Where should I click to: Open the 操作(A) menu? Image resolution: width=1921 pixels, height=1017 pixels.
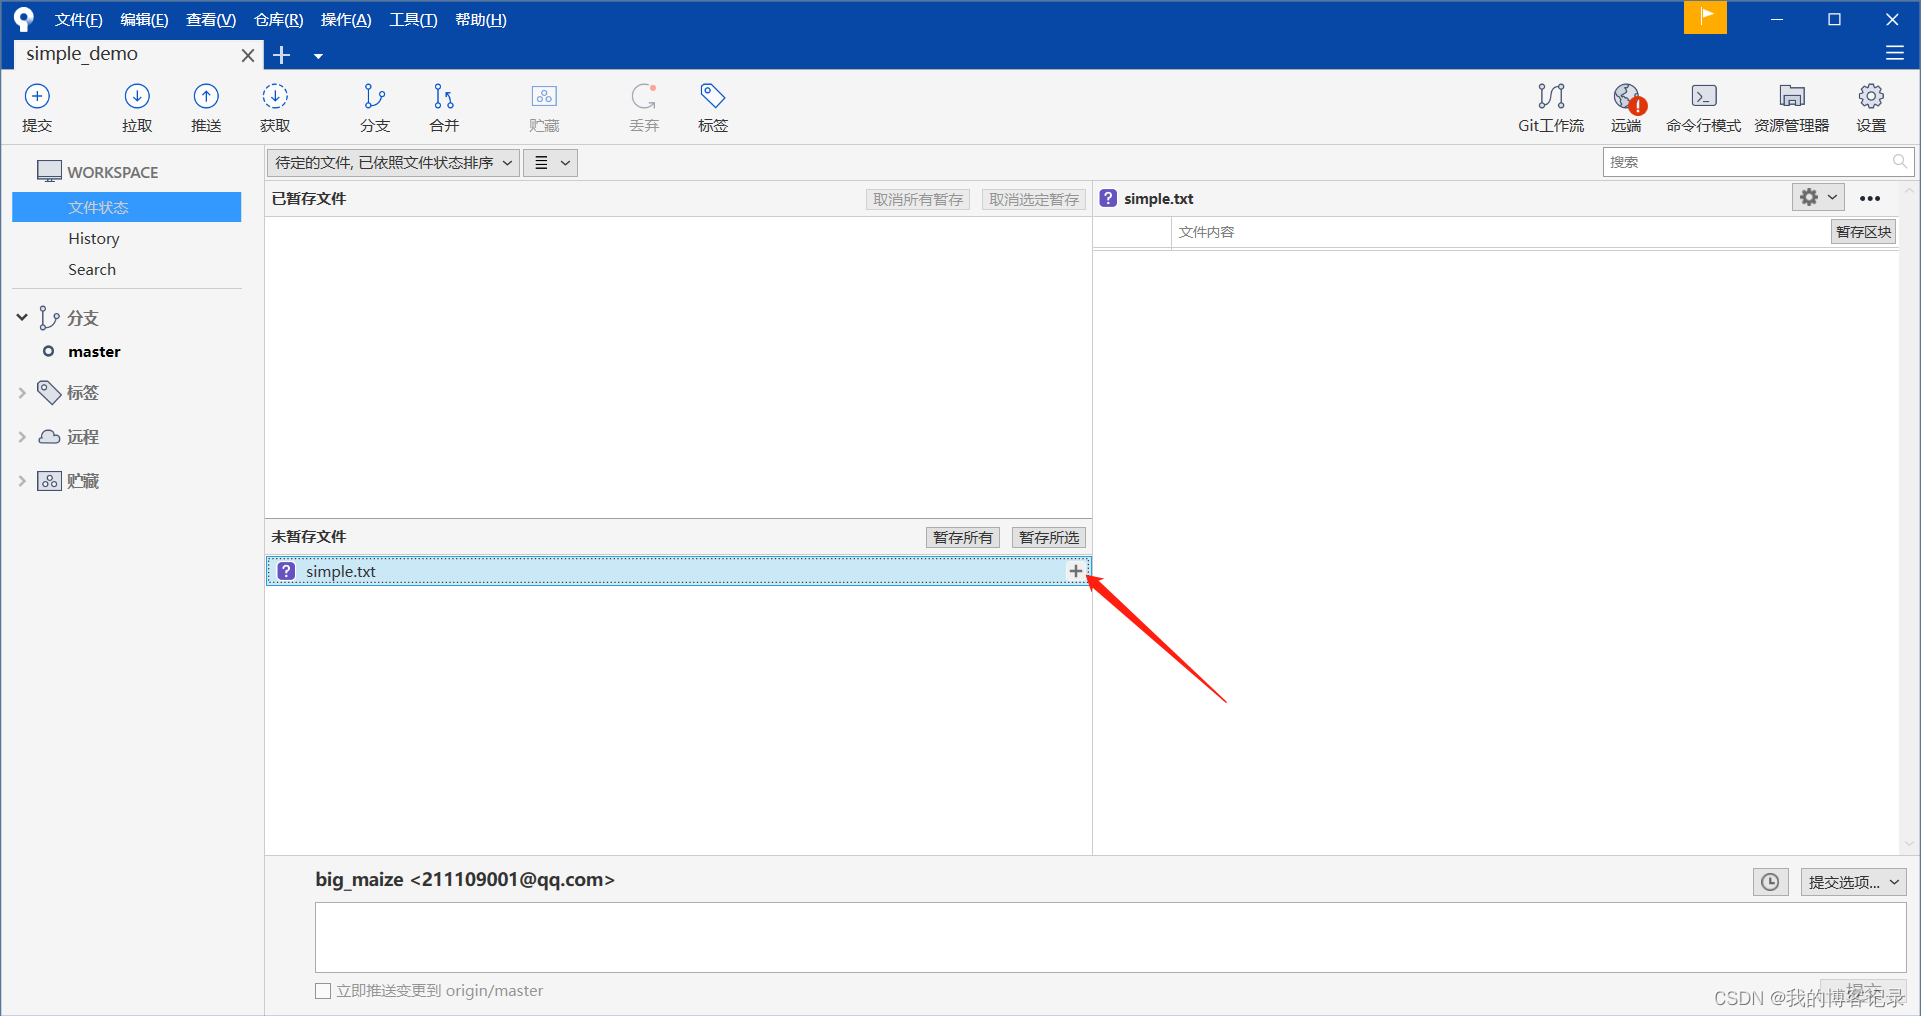click(x=346, y=20)
